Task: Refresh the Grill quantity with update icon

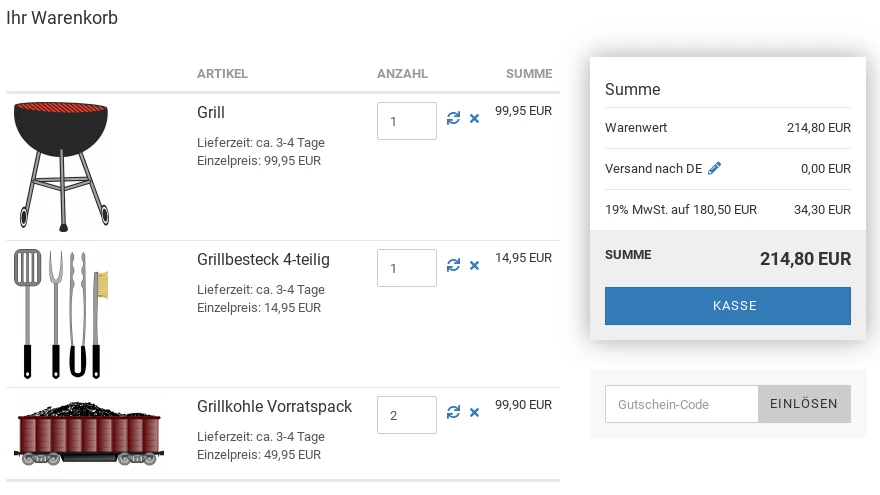Action: tap(453, 118)
